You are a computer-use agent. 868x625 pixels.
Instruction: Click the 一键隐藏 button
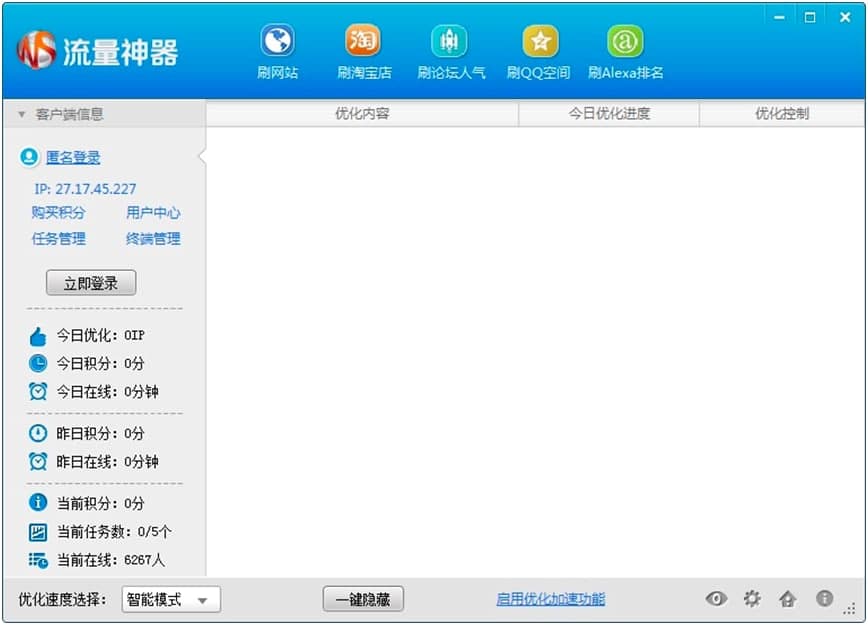click(x=363, y=599)
